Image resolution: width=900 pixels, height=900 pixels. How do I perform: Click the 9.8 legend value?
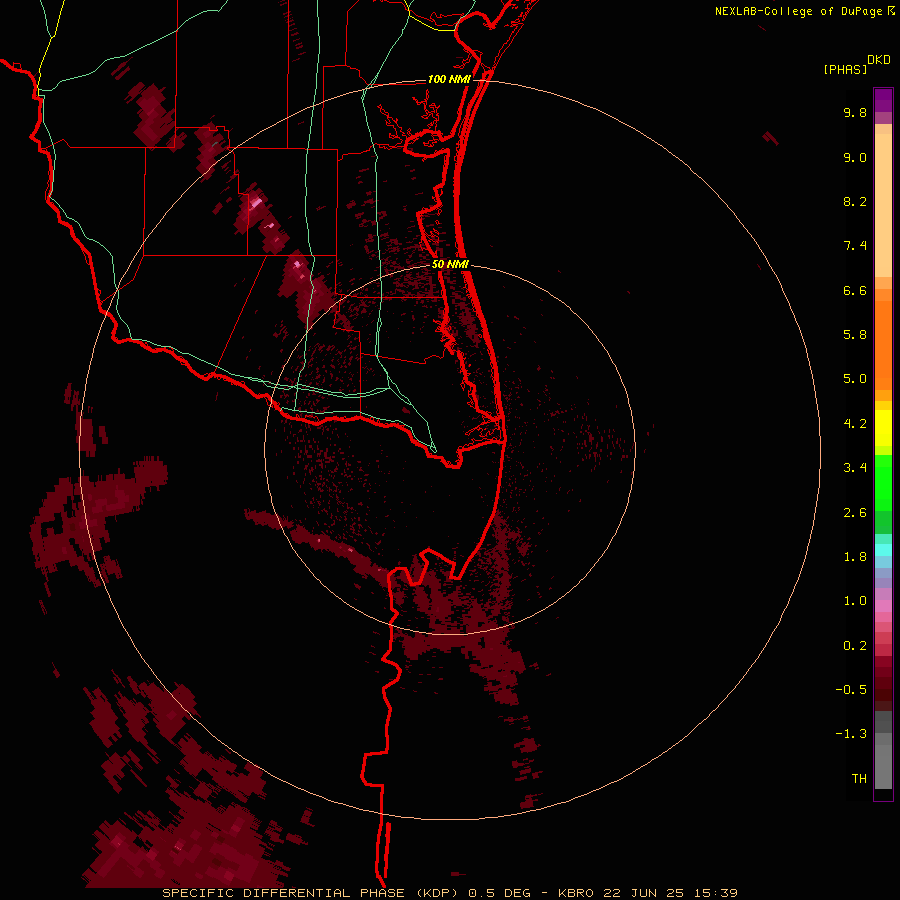(x=855, y=112)
